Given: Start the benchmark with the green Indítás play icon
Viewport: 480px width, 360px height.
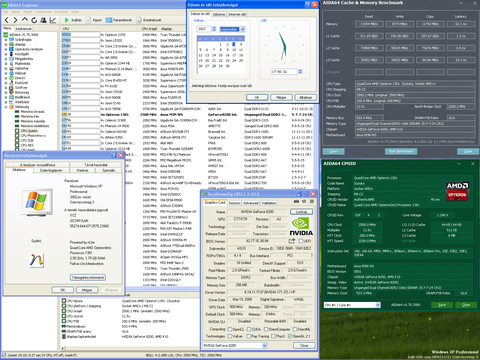Looking at the screenshot, I should pos(67,20).
